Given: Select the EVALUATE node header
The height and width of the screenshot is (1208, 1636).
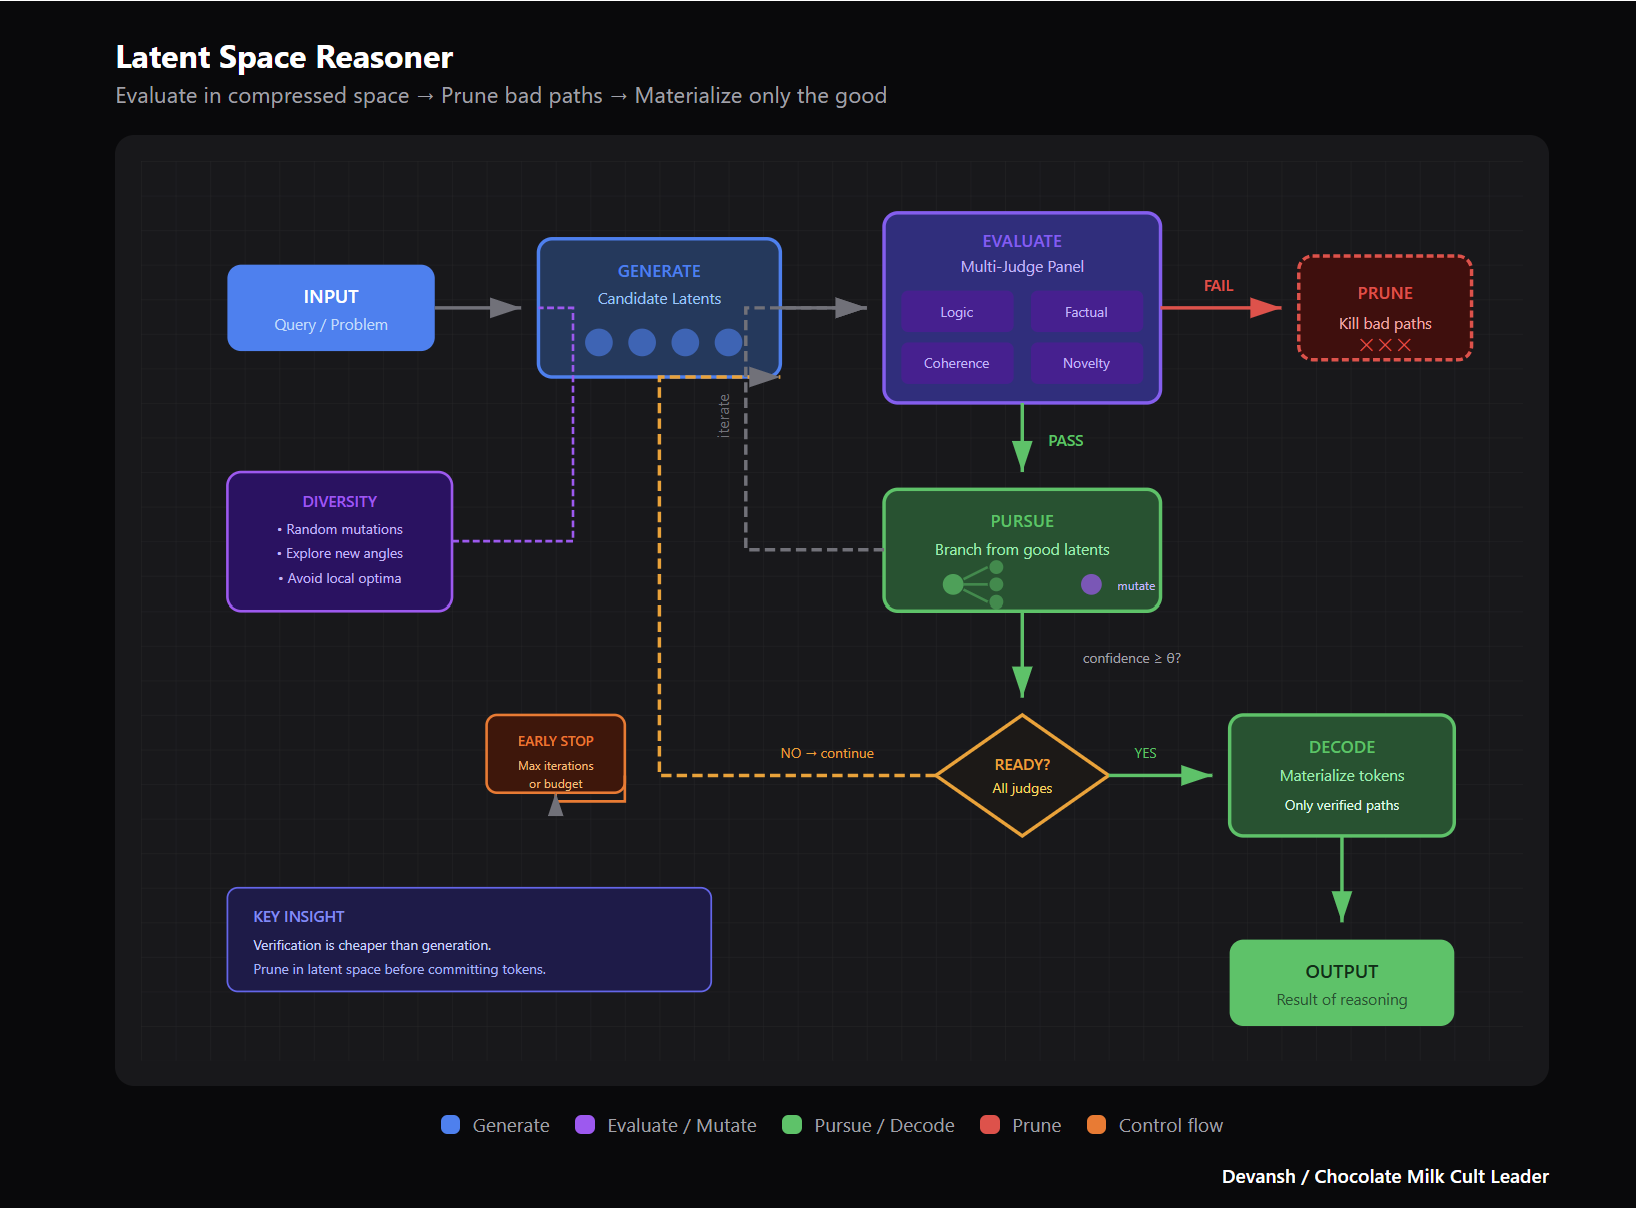Looking at the screenshot, I should point(1021,240).
